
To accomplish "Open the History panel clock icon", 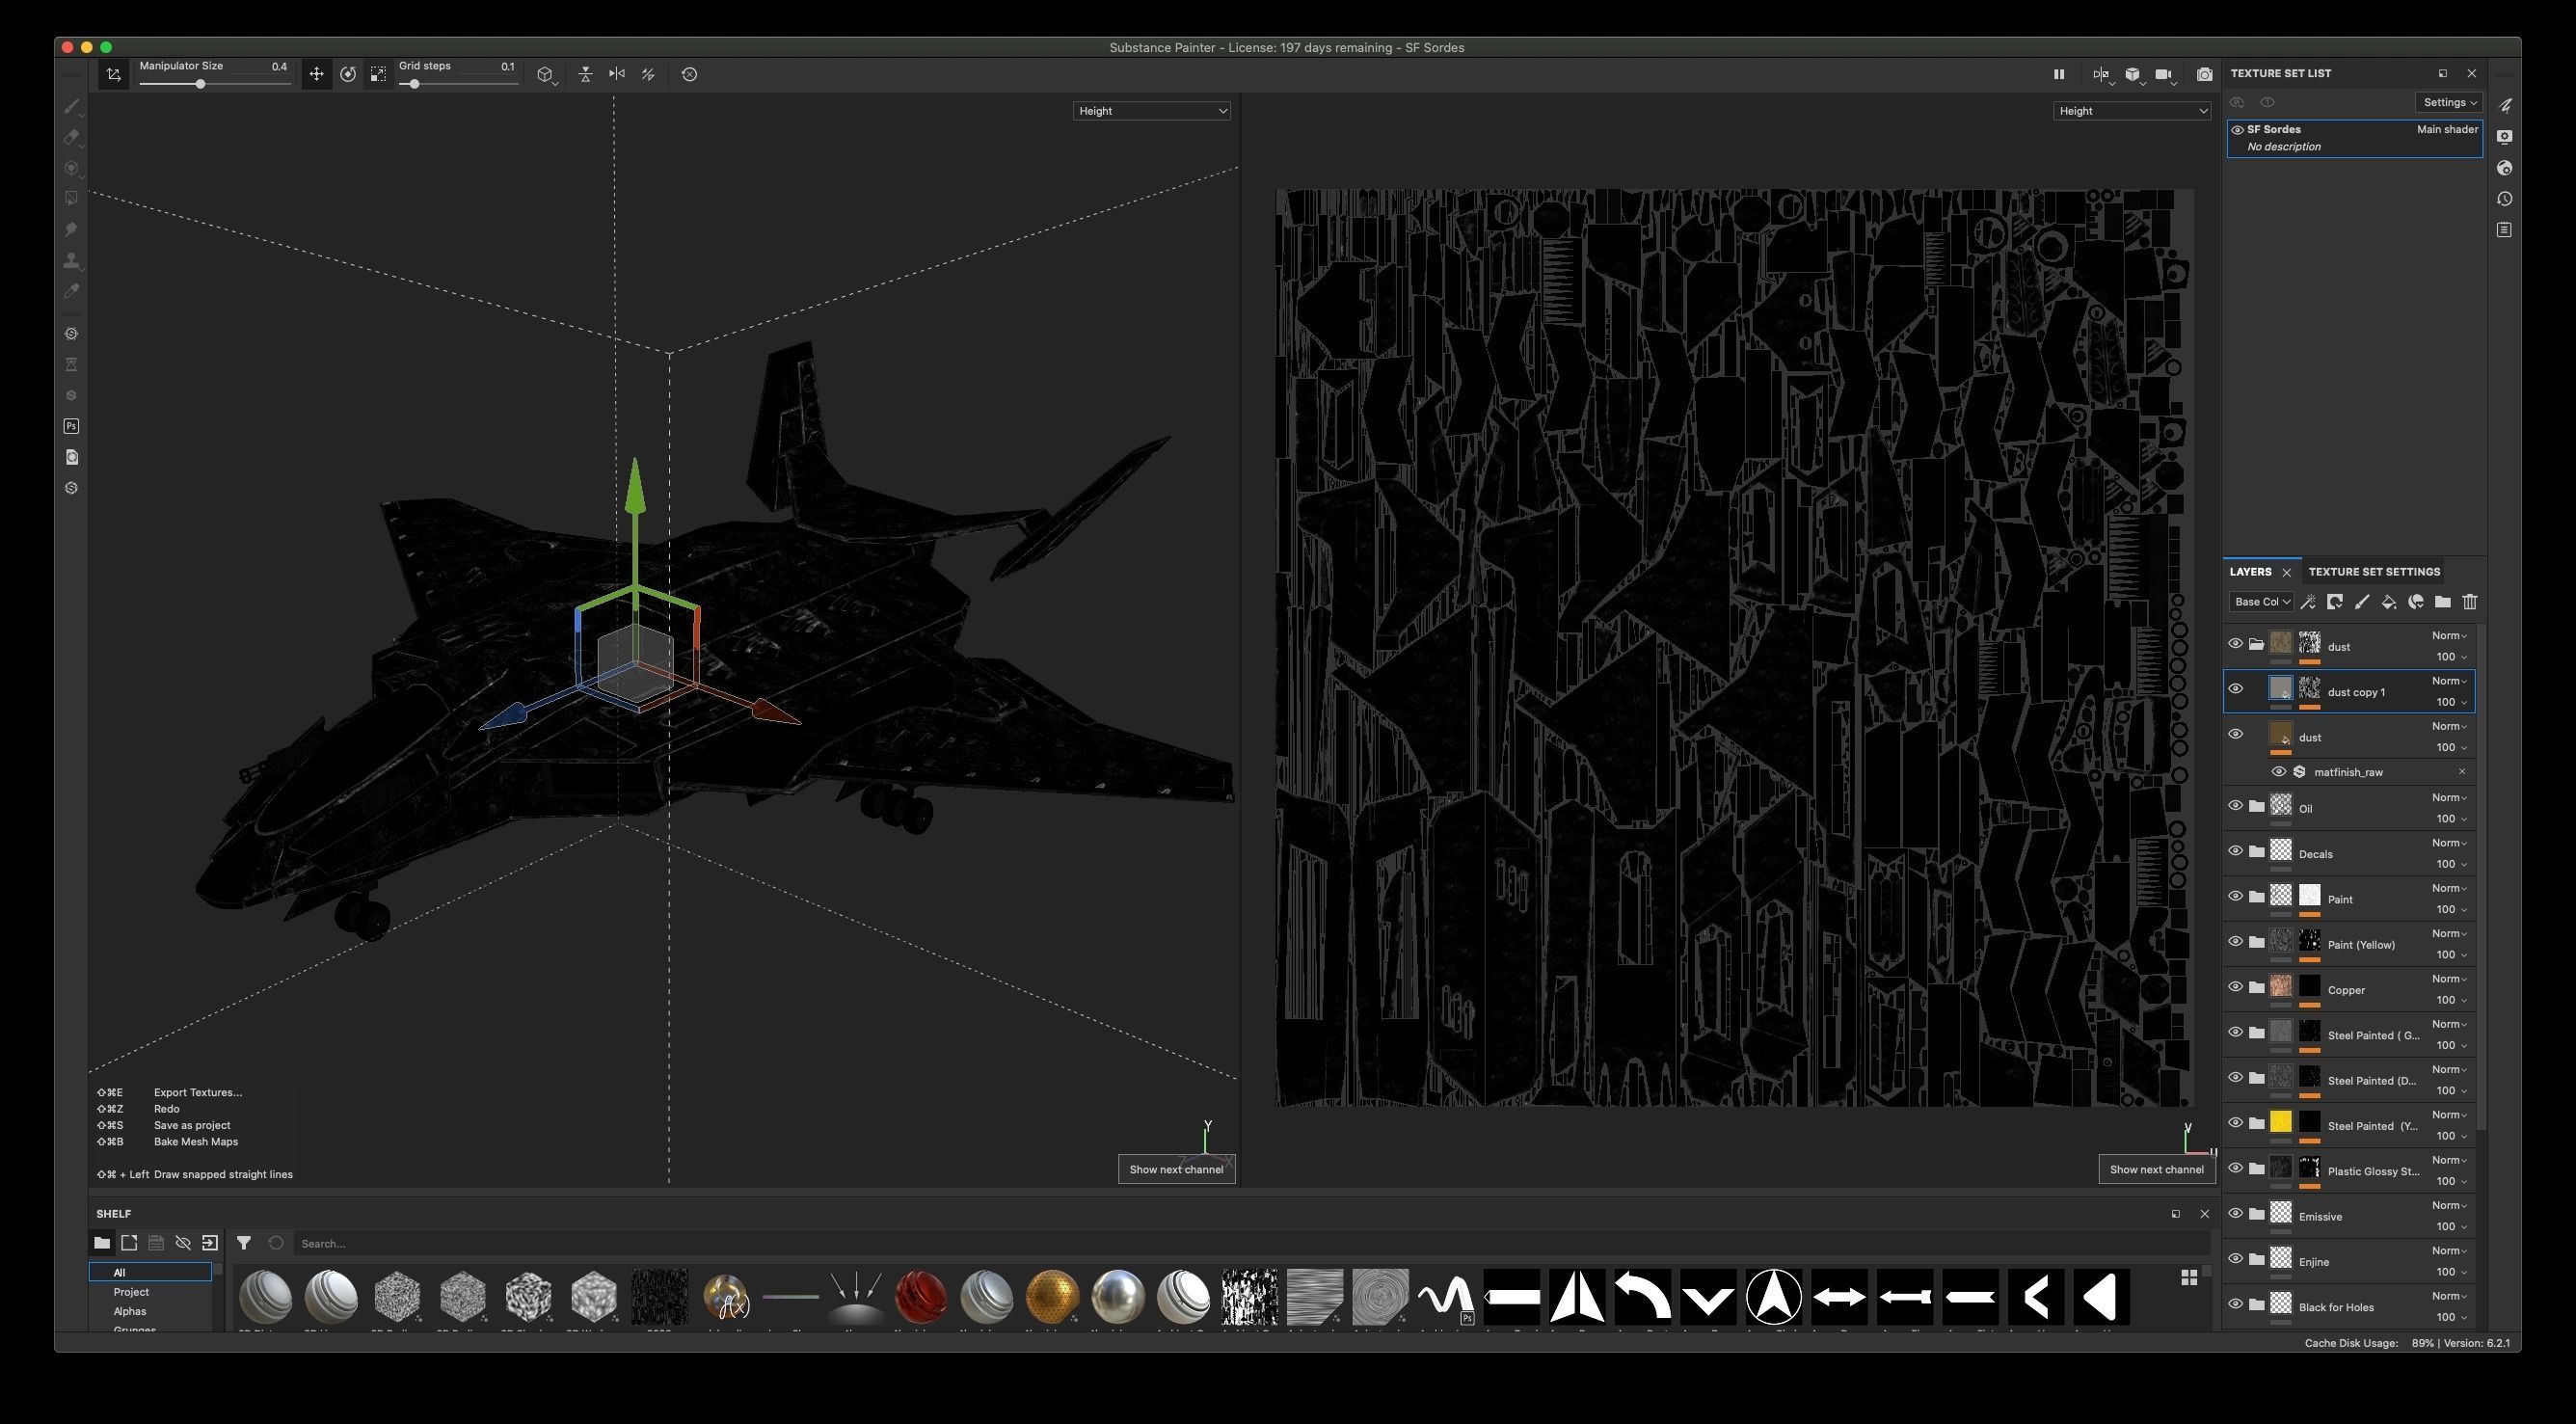I will click(2504, 199).
